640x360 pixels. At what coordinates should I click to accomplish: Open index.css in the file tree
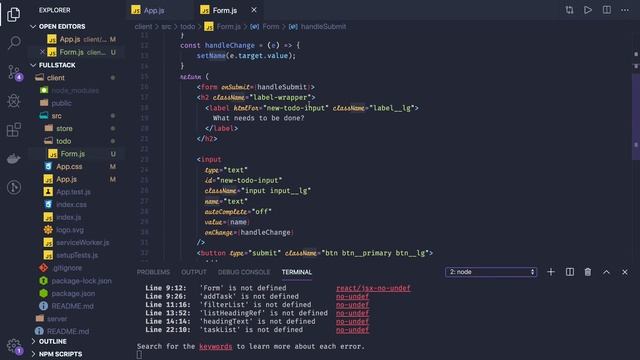pos(71,204)
